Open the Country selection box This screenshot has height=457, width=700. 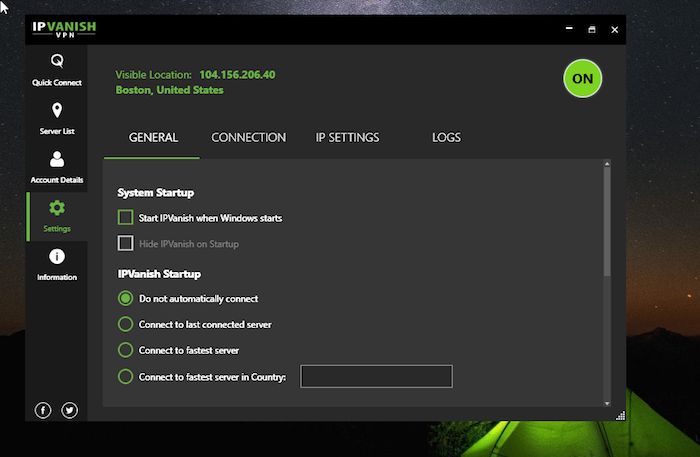[x=376, y=377]
